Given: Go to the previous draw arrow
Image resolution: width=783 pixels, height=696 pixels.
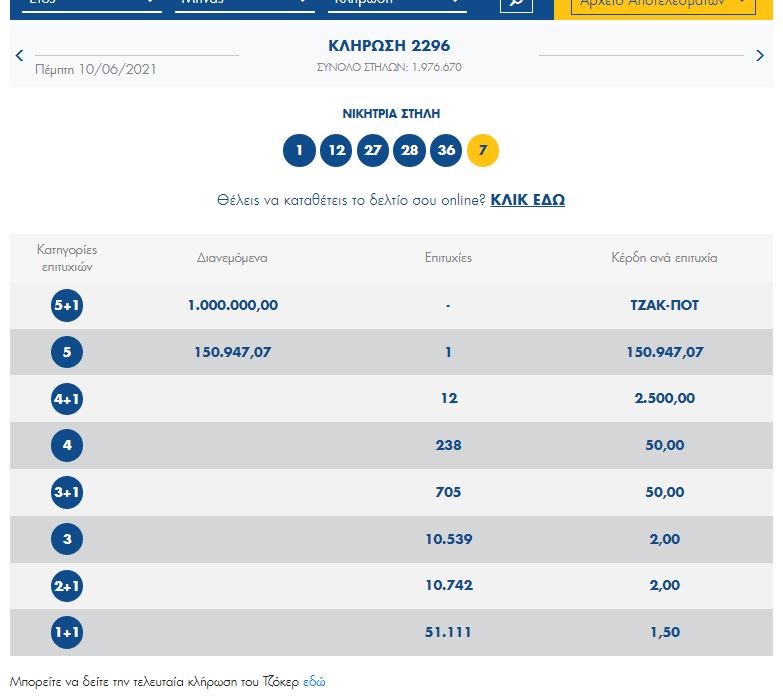Looking at the screenshot, I should 19,56.
